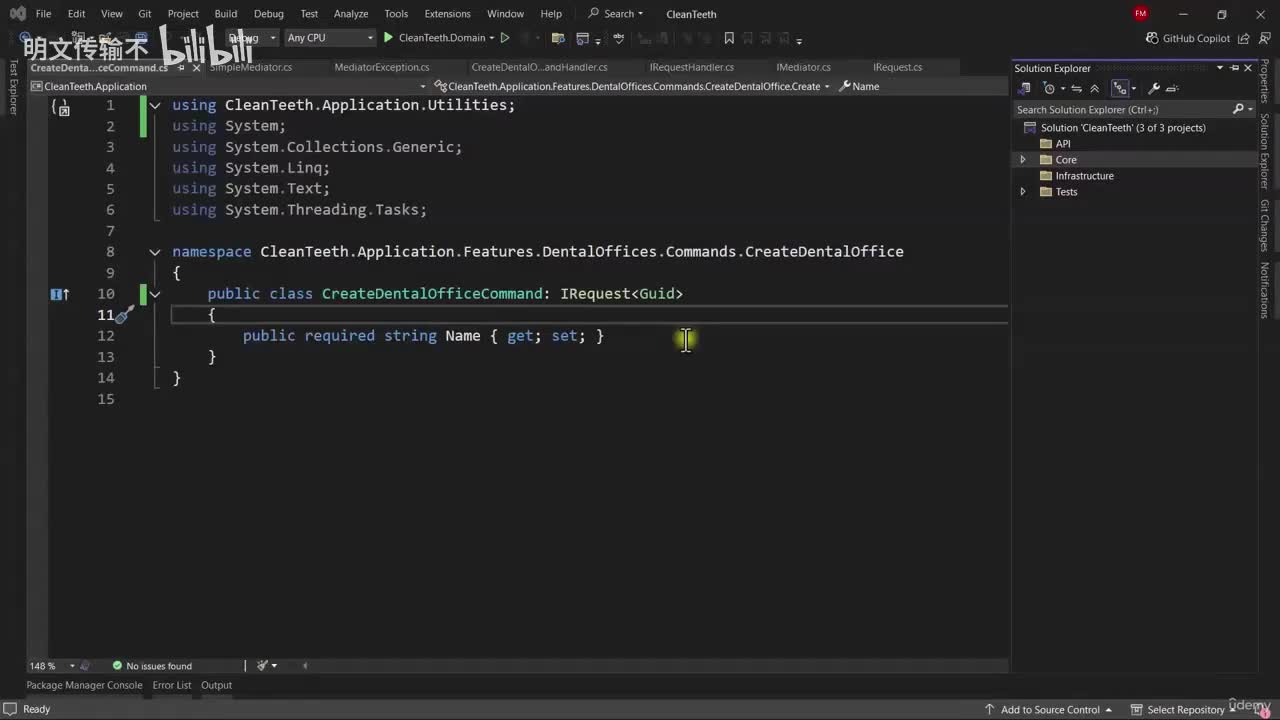
Task: Click the spell checker abc icon
Action: pyautogui.click(x=619, y=38)
